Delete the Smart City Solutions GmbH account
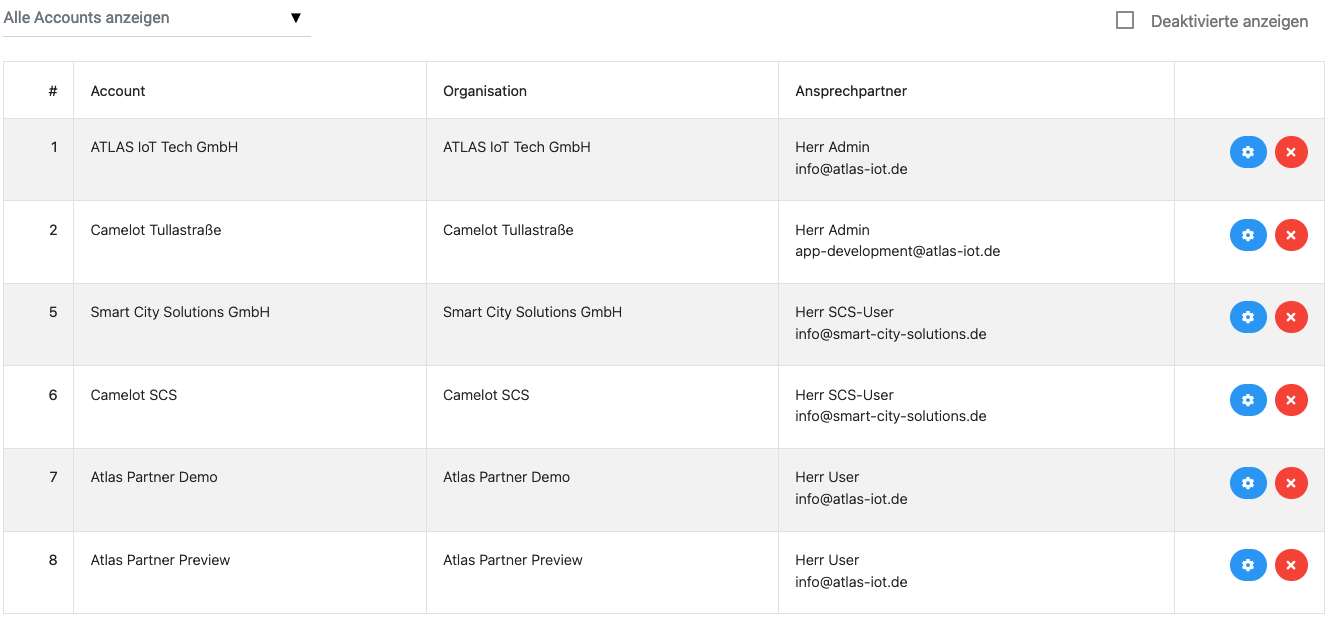 (x=1291, y=317)
